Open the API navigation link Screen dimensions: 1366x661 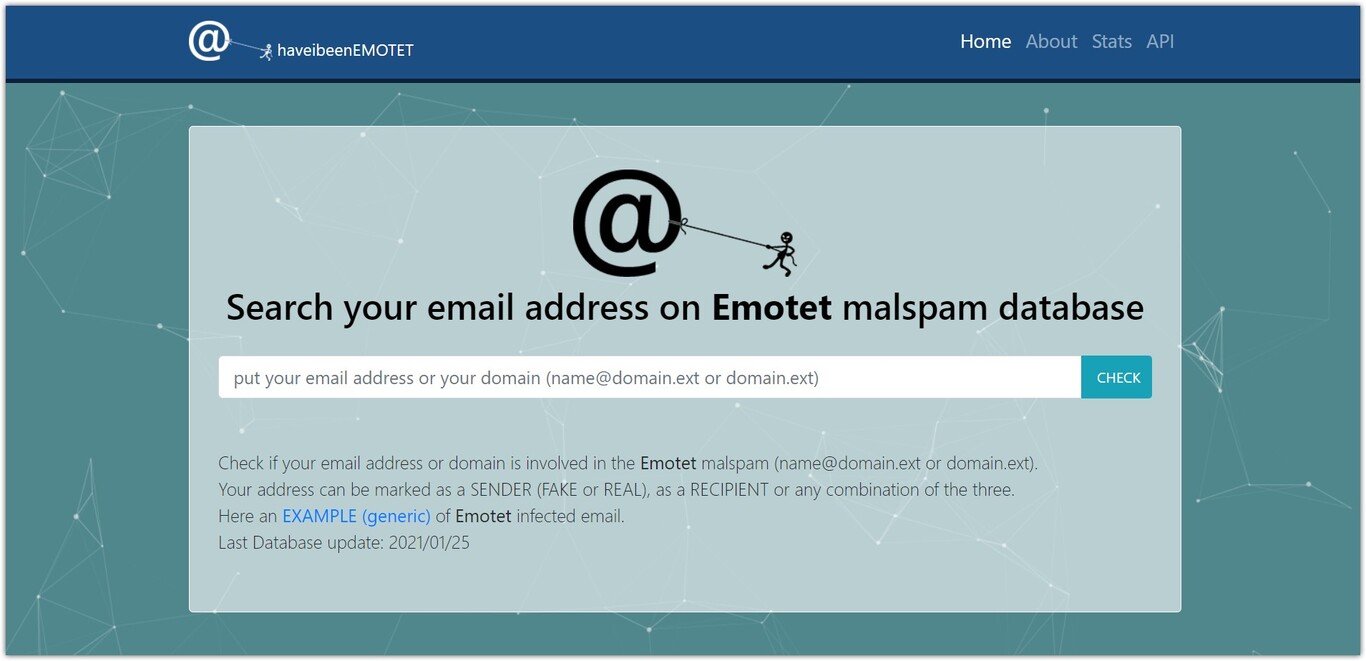point(1160,41)
